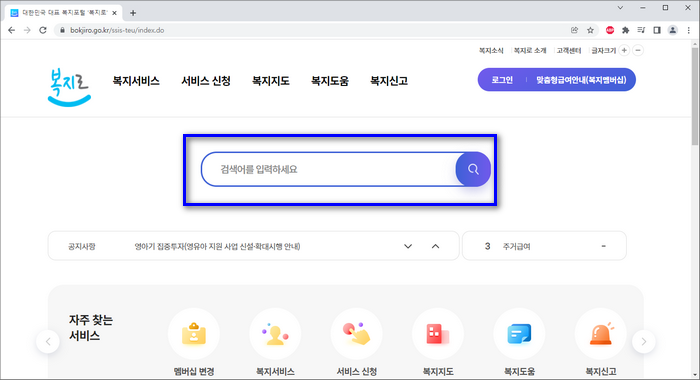Open the media control playlist icon
This screenshot has width=700, height=380.
click(641, 30)
